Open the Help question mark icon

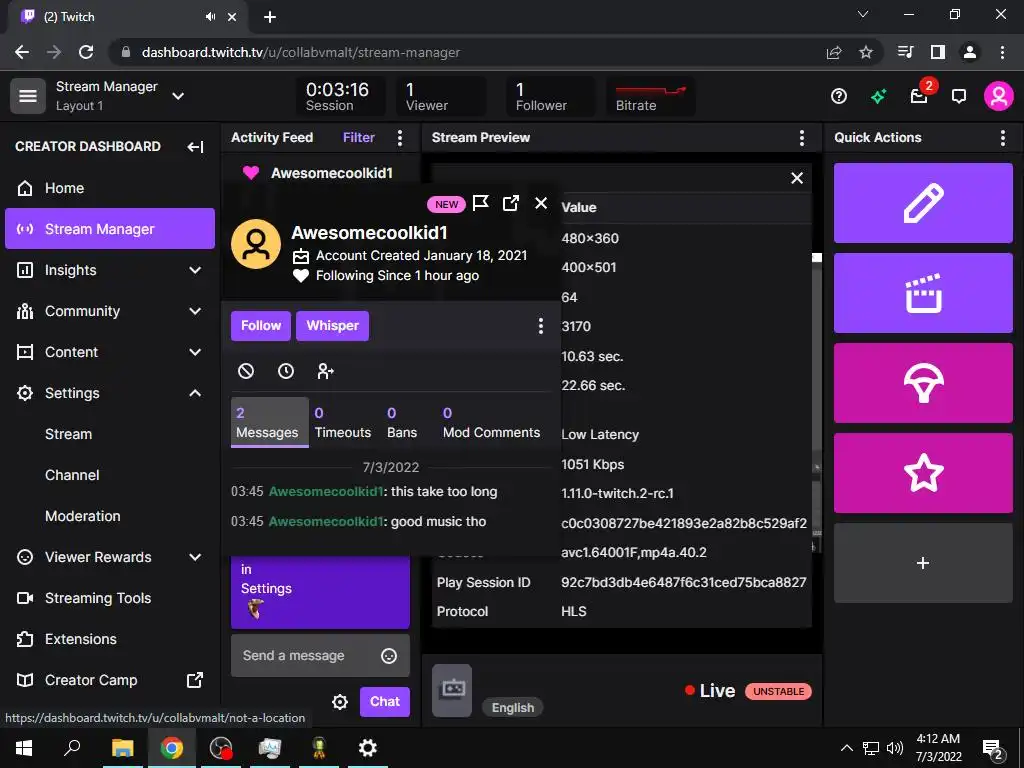(x=839, y=97)
